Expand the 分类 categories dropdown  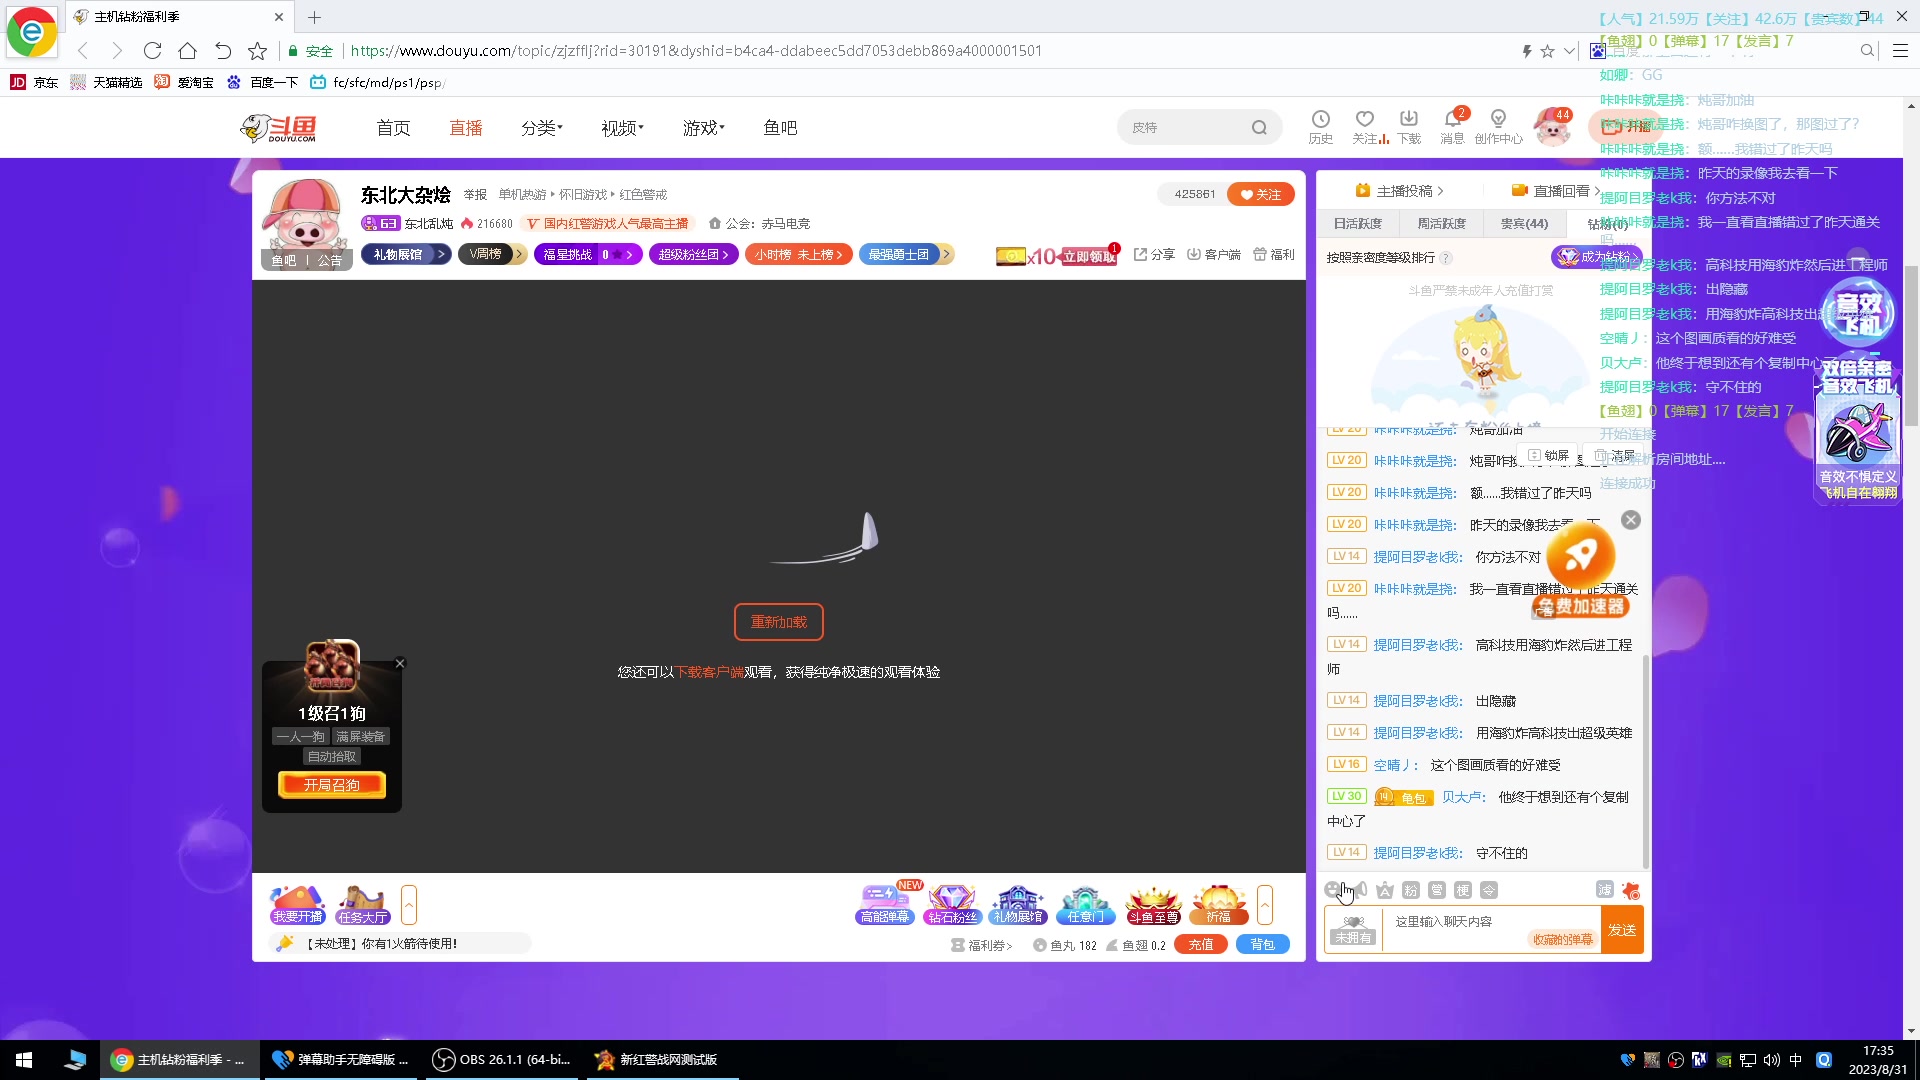point(541,127)
